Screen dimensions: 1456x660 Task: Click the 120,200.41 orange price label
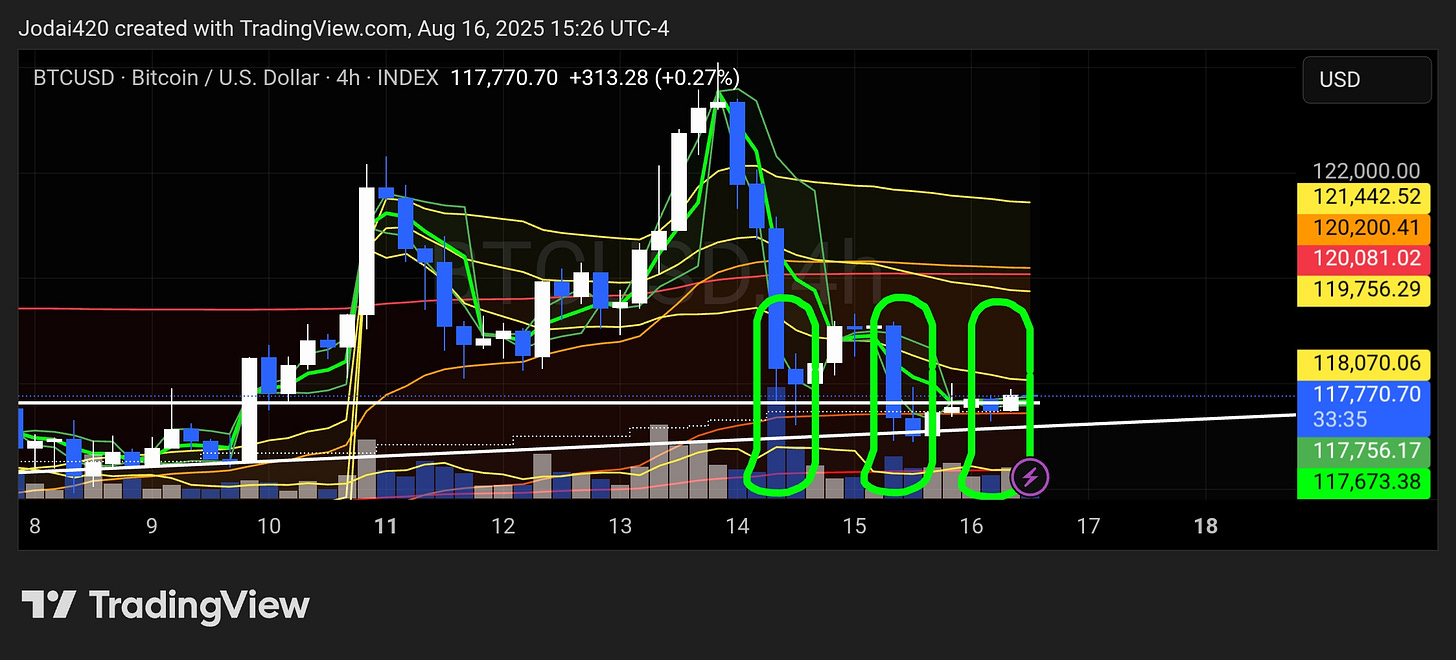click(x=1366, y=228)
